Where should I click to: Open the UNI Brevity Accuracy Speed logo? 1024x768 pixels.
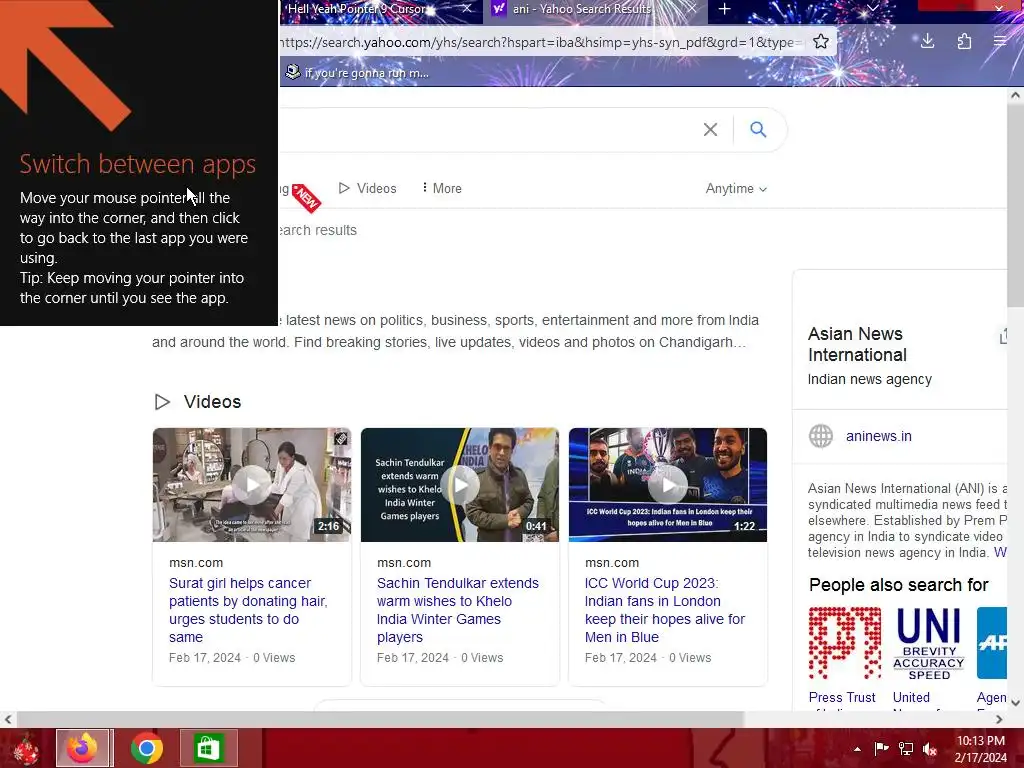929,643
